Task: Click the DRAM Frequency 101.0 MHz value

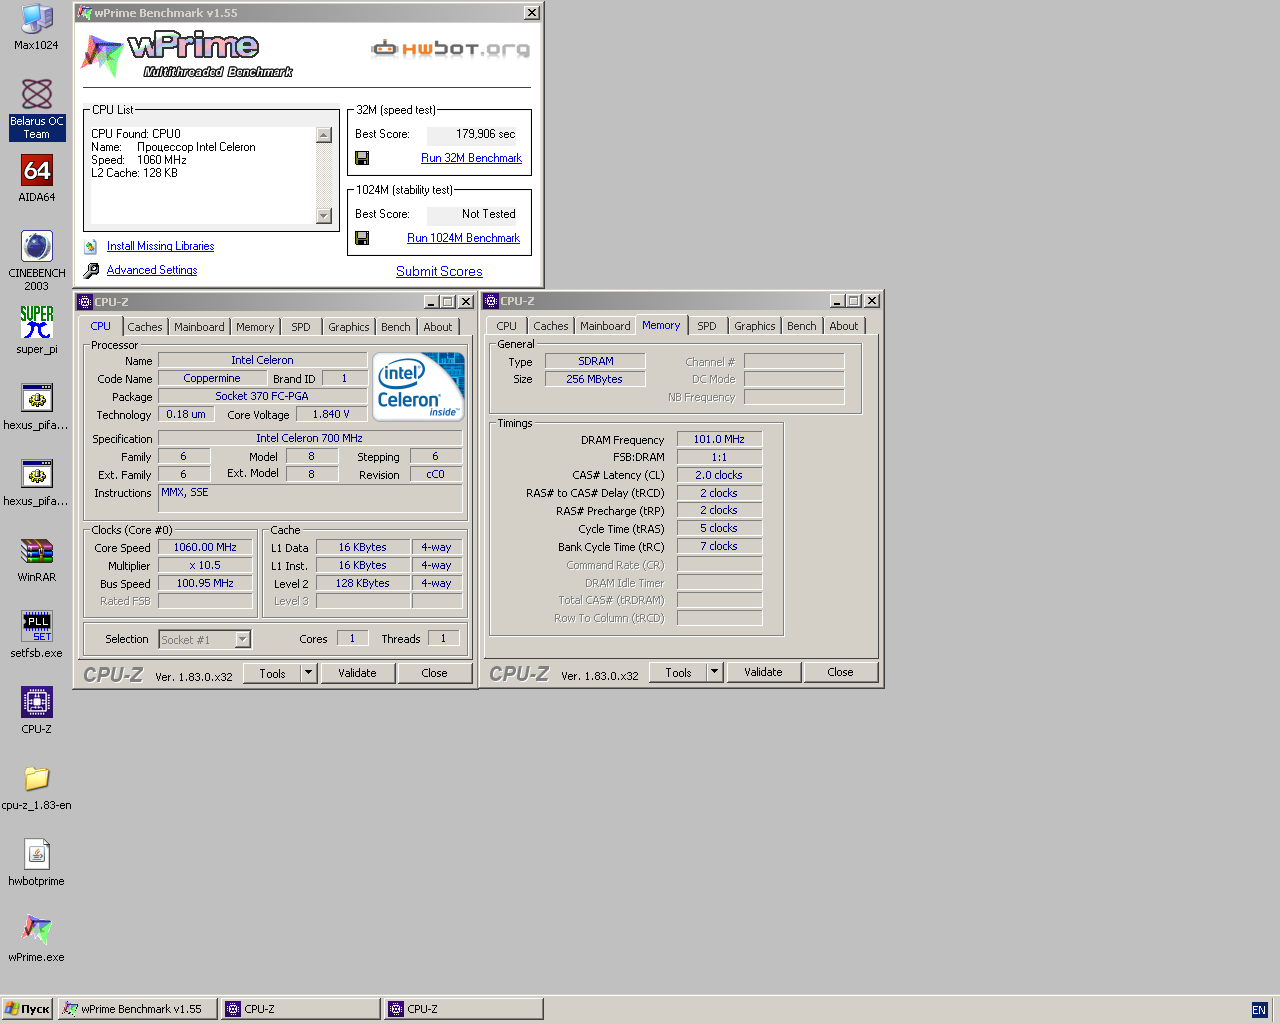Action: tap(719, 439)
